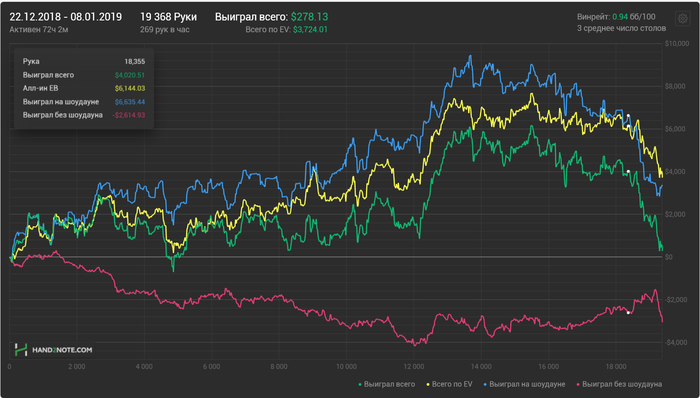The width and height of the screenshot is (700, 398).
Task: Click the 10 000 x-axis label
Action: point(346,366)
